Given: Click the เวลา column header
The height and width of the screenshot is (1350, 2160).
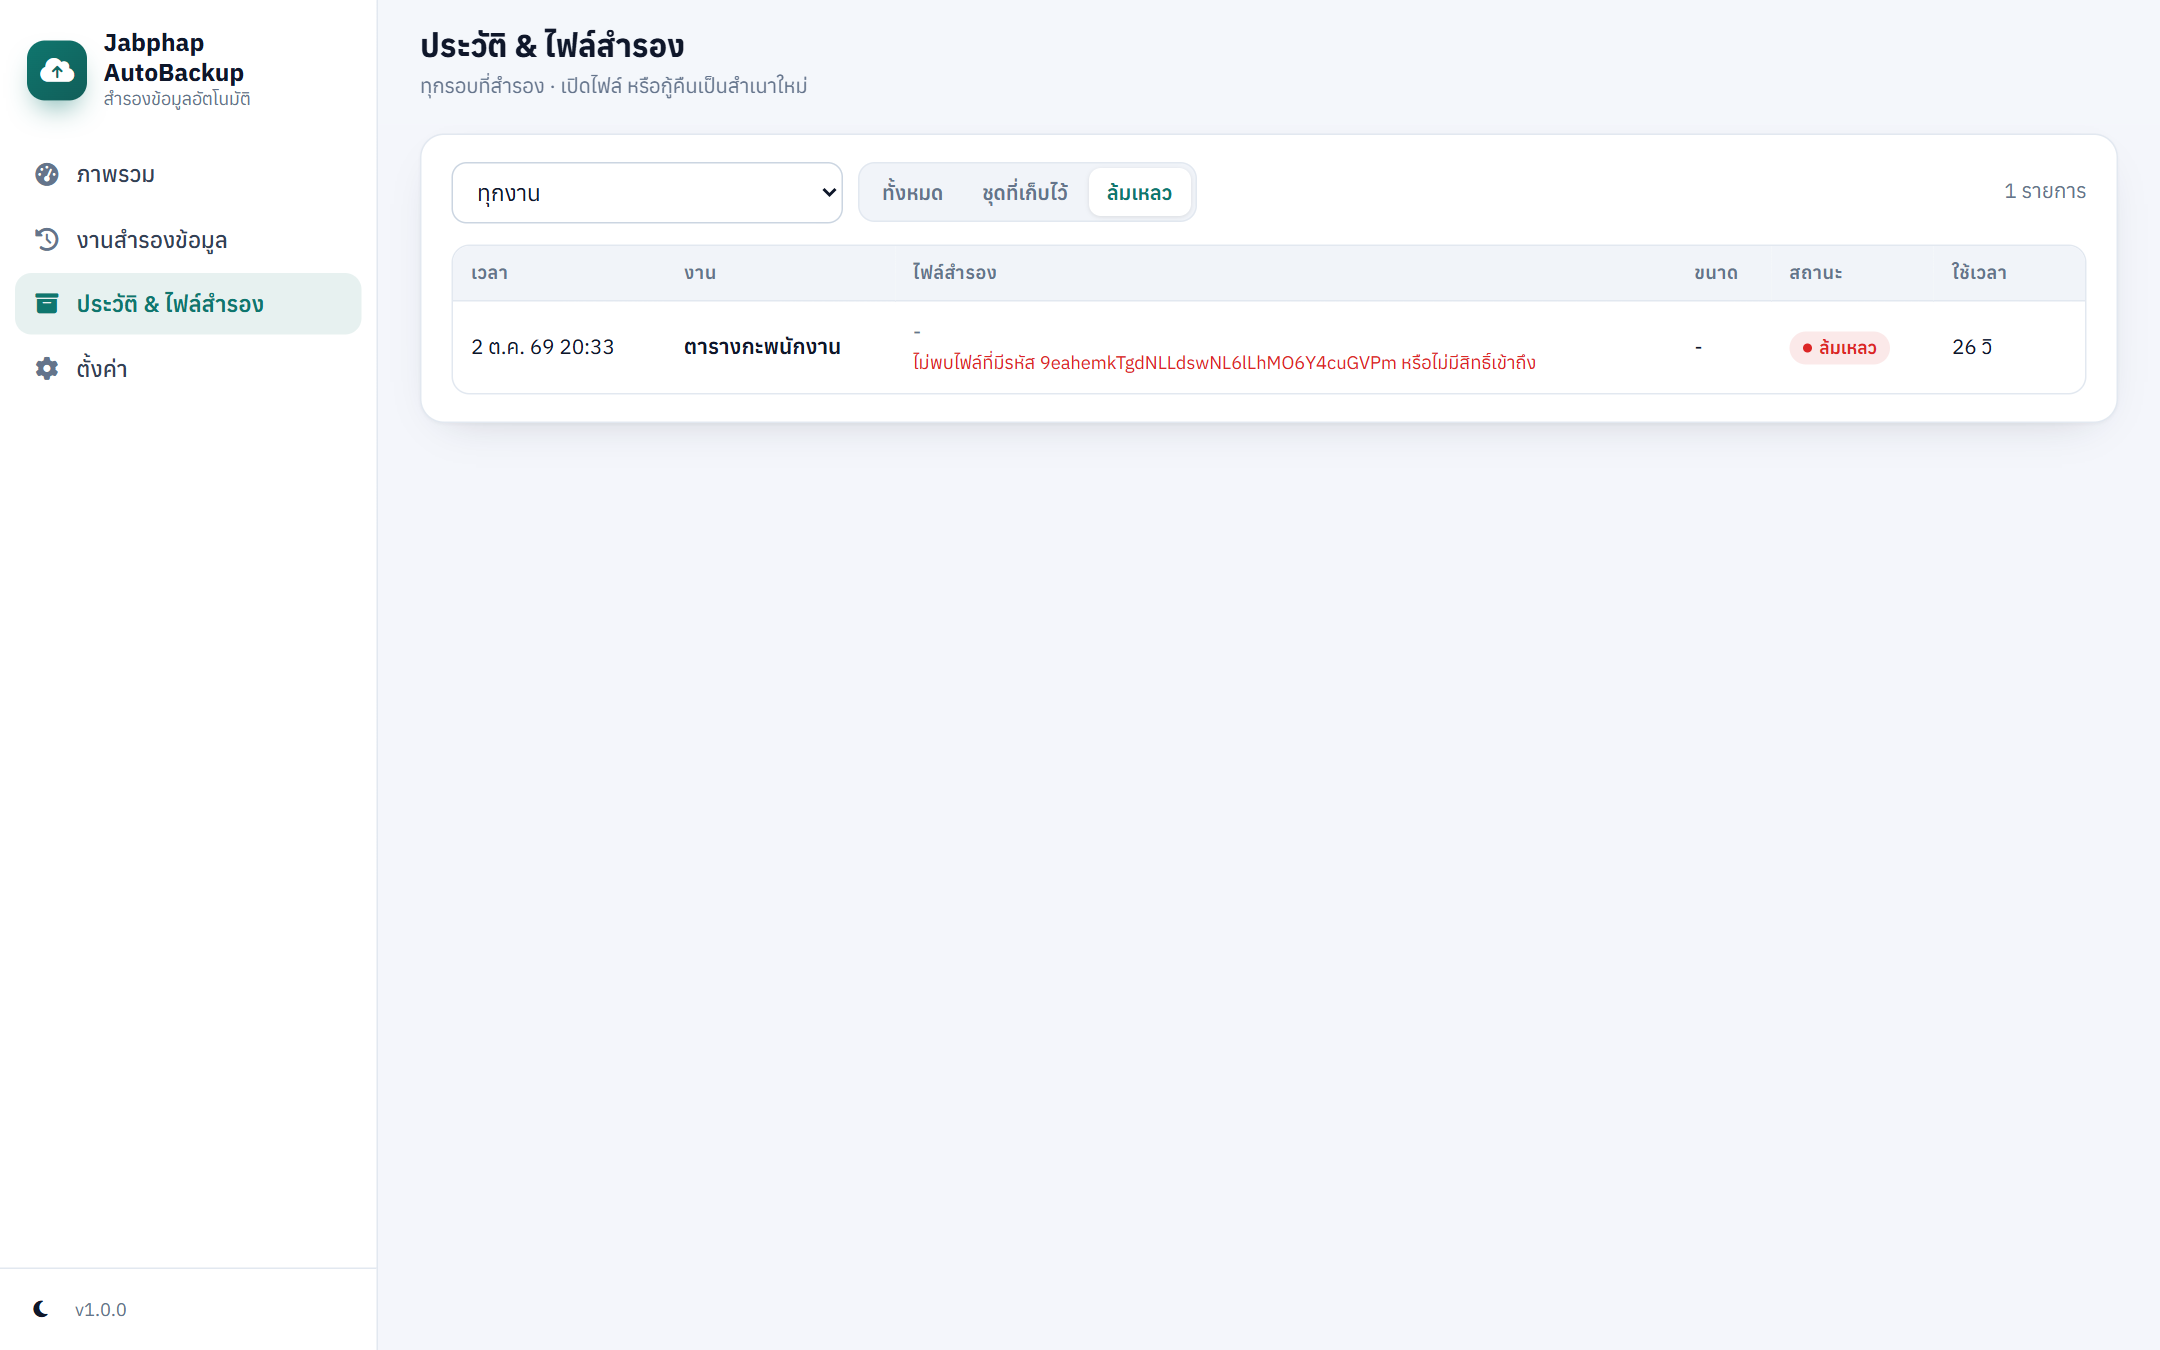Looking at the screenshot, I should coord(489,273).
